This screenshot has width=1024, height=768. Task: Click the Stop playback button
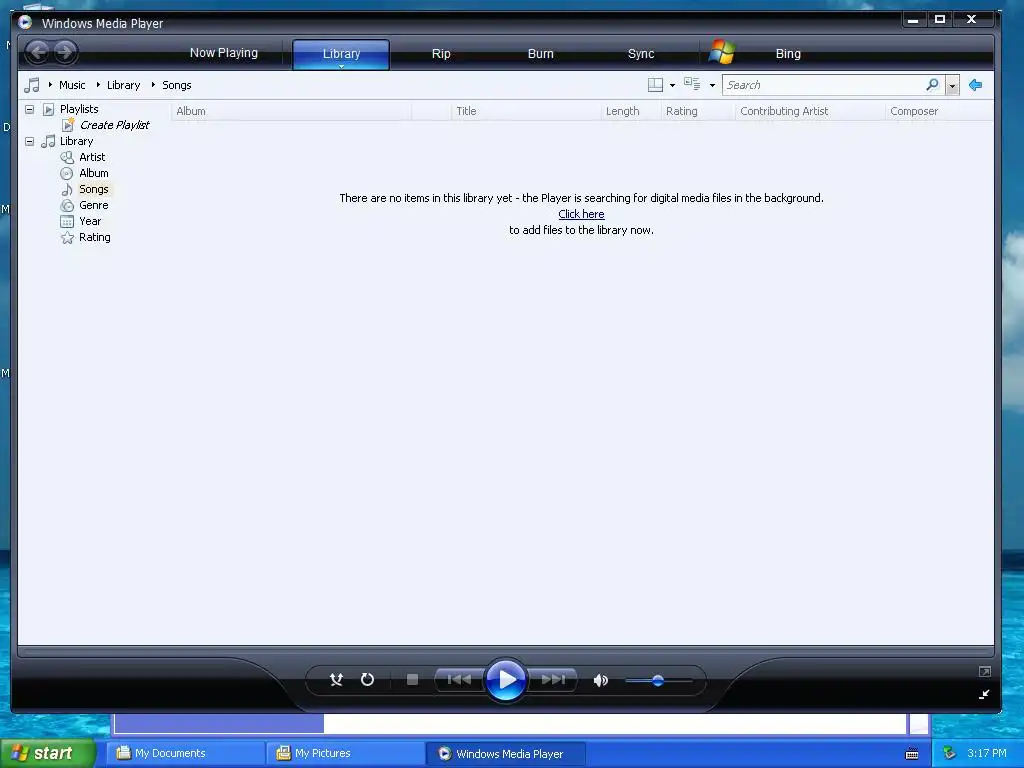412,680
